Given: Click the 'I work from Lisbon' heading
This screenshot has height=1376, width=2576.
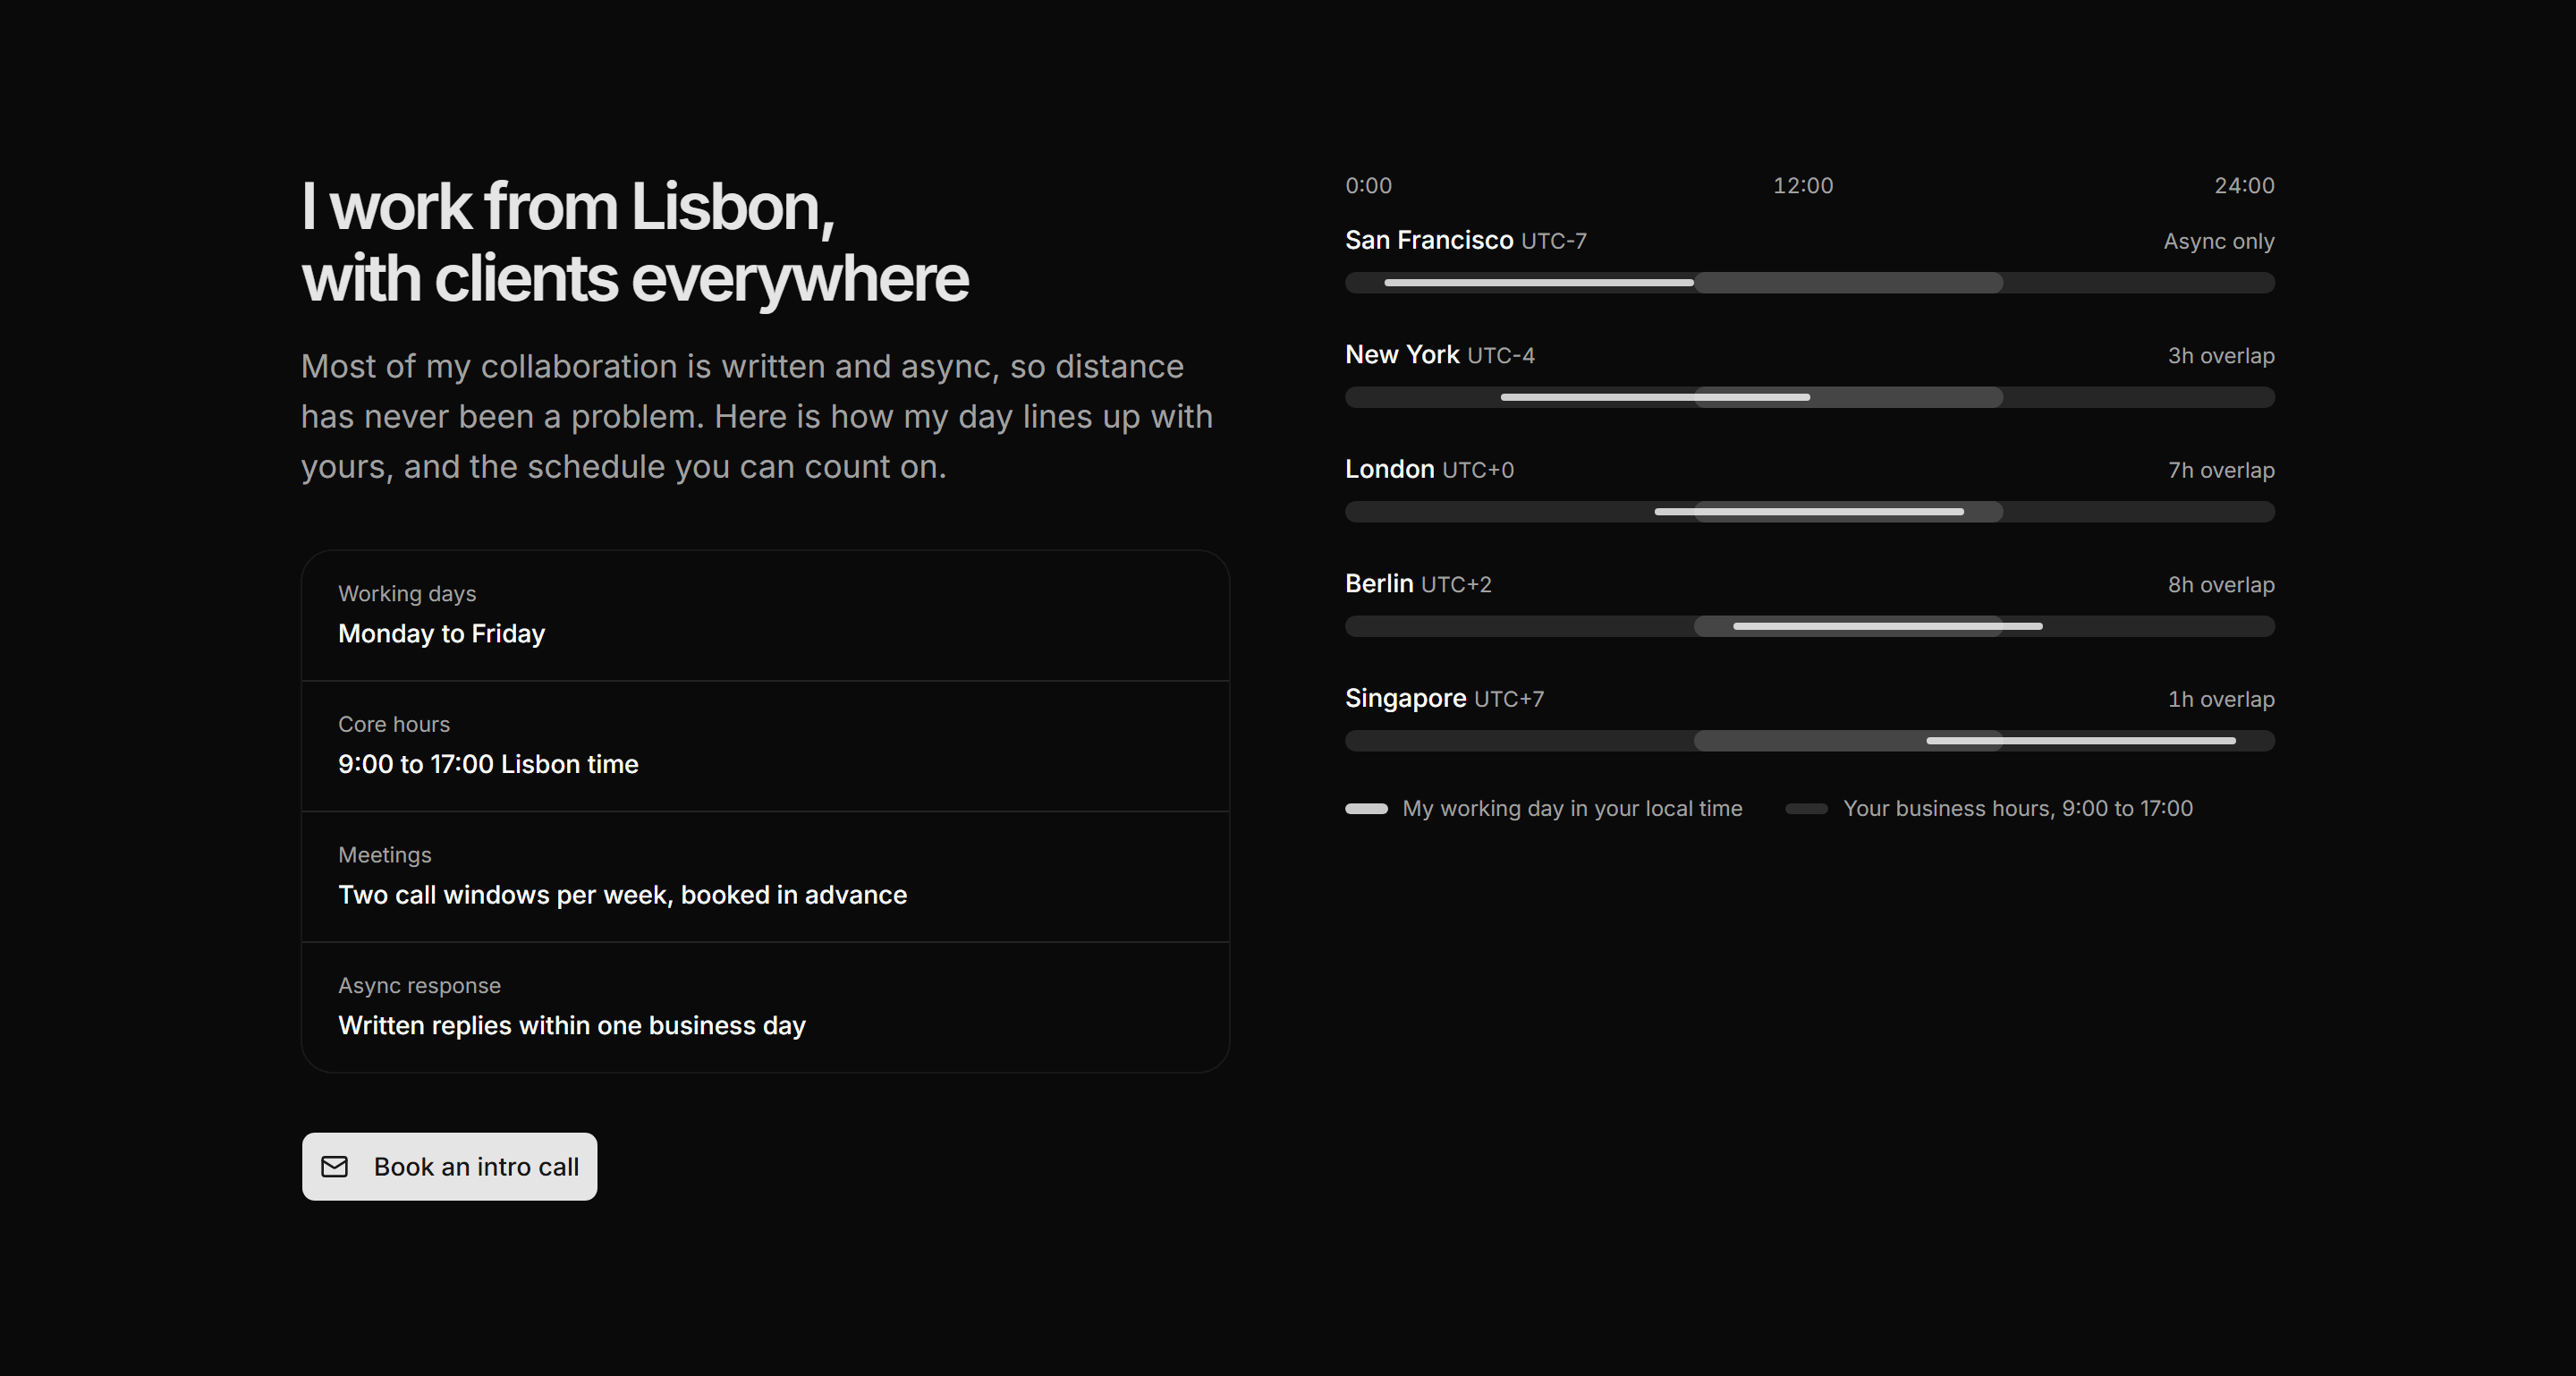Looking at the screenshot, I should [635, 242].
